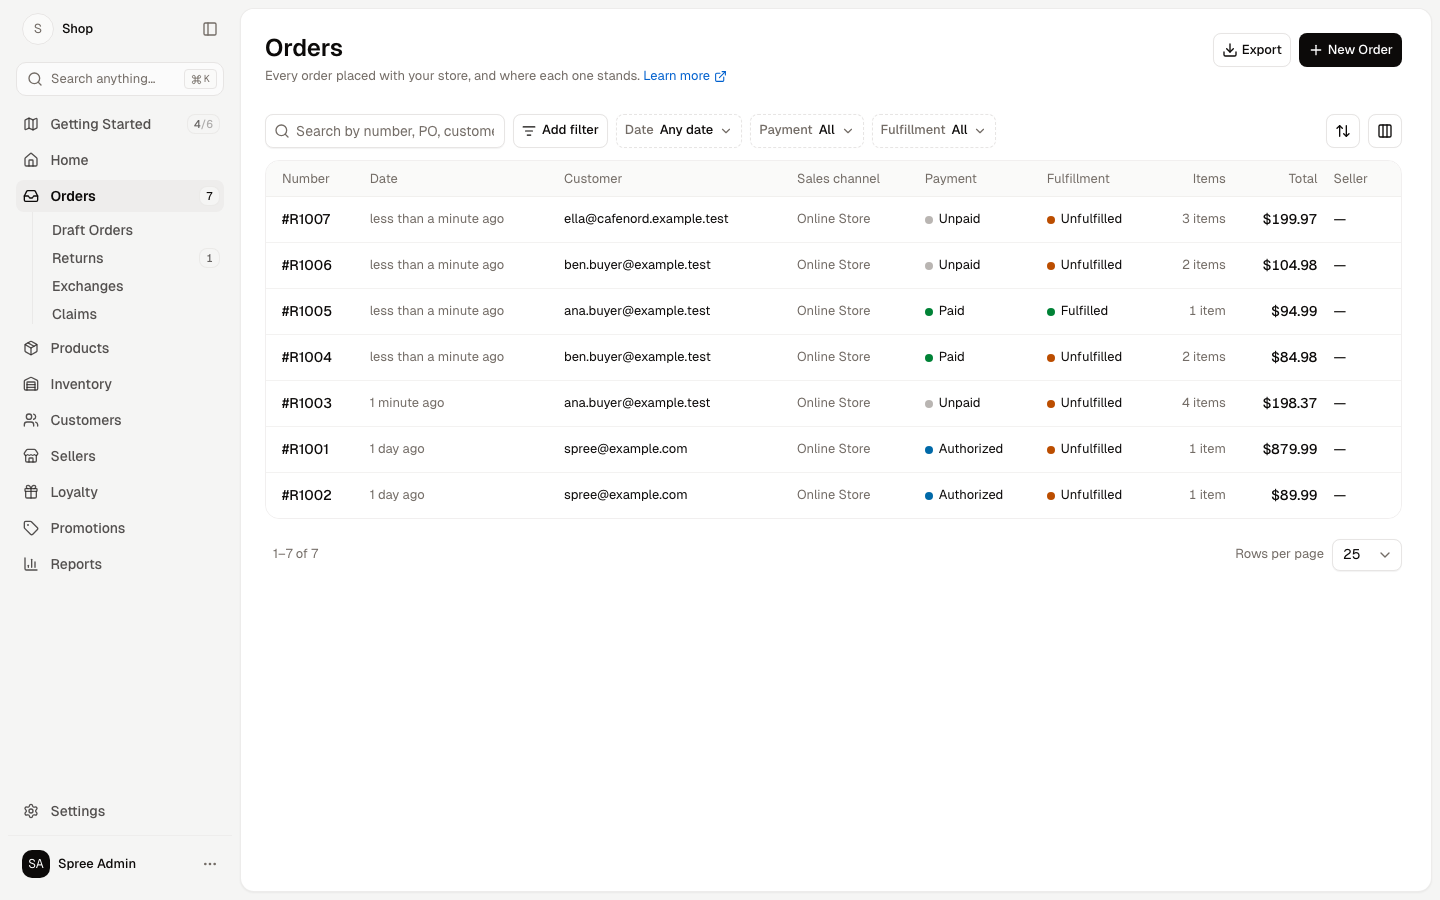The image size is (1440, 900).
Task: Open the column visibility icon button
Action: tap(1385, 131)
